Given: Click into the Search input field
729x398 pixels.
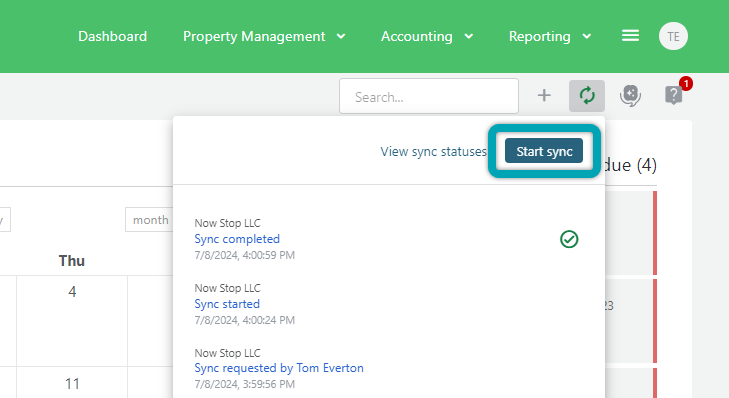Looking at the screenshot, I should pos(429,96).
